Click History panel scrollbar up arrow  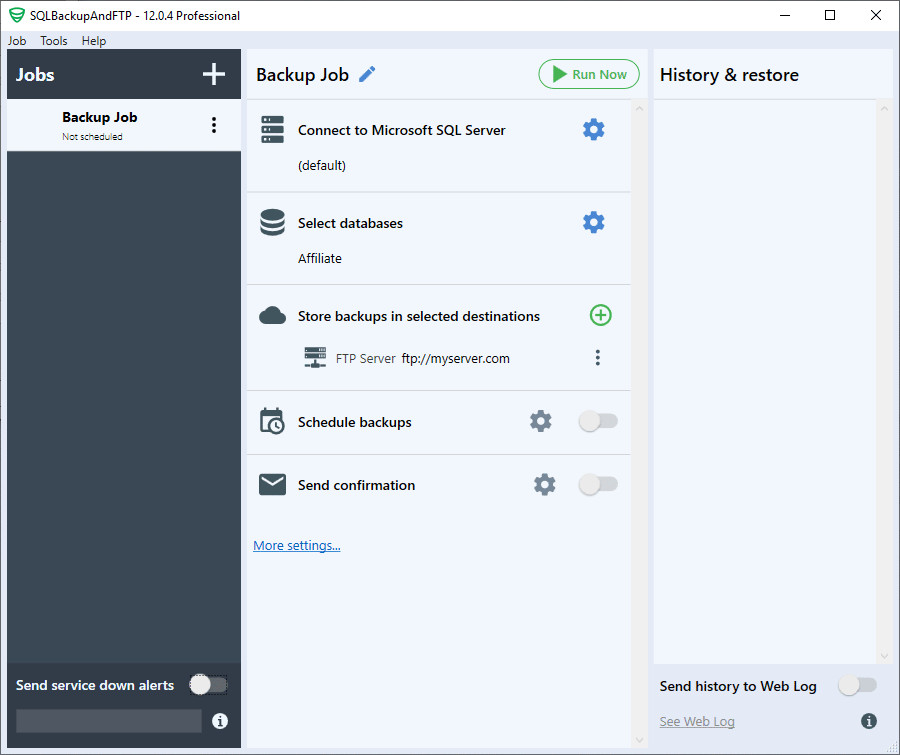(884, 109)
